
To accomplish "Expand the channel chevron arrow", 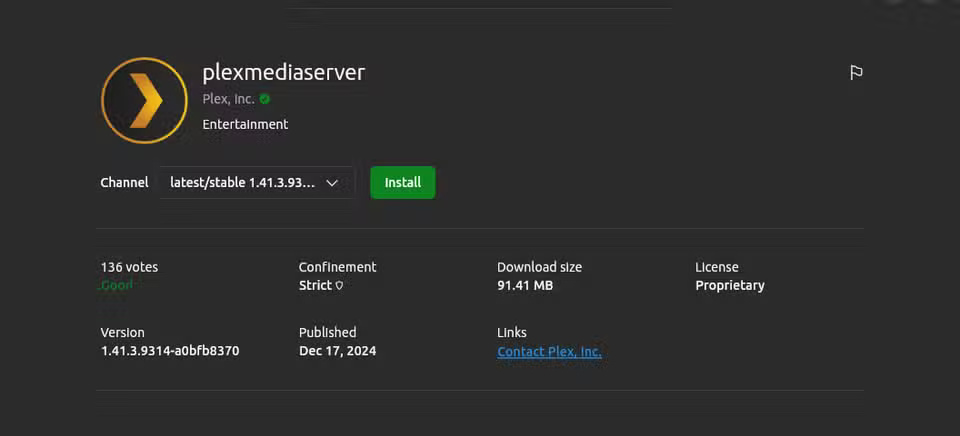I will tap(333, 183).
